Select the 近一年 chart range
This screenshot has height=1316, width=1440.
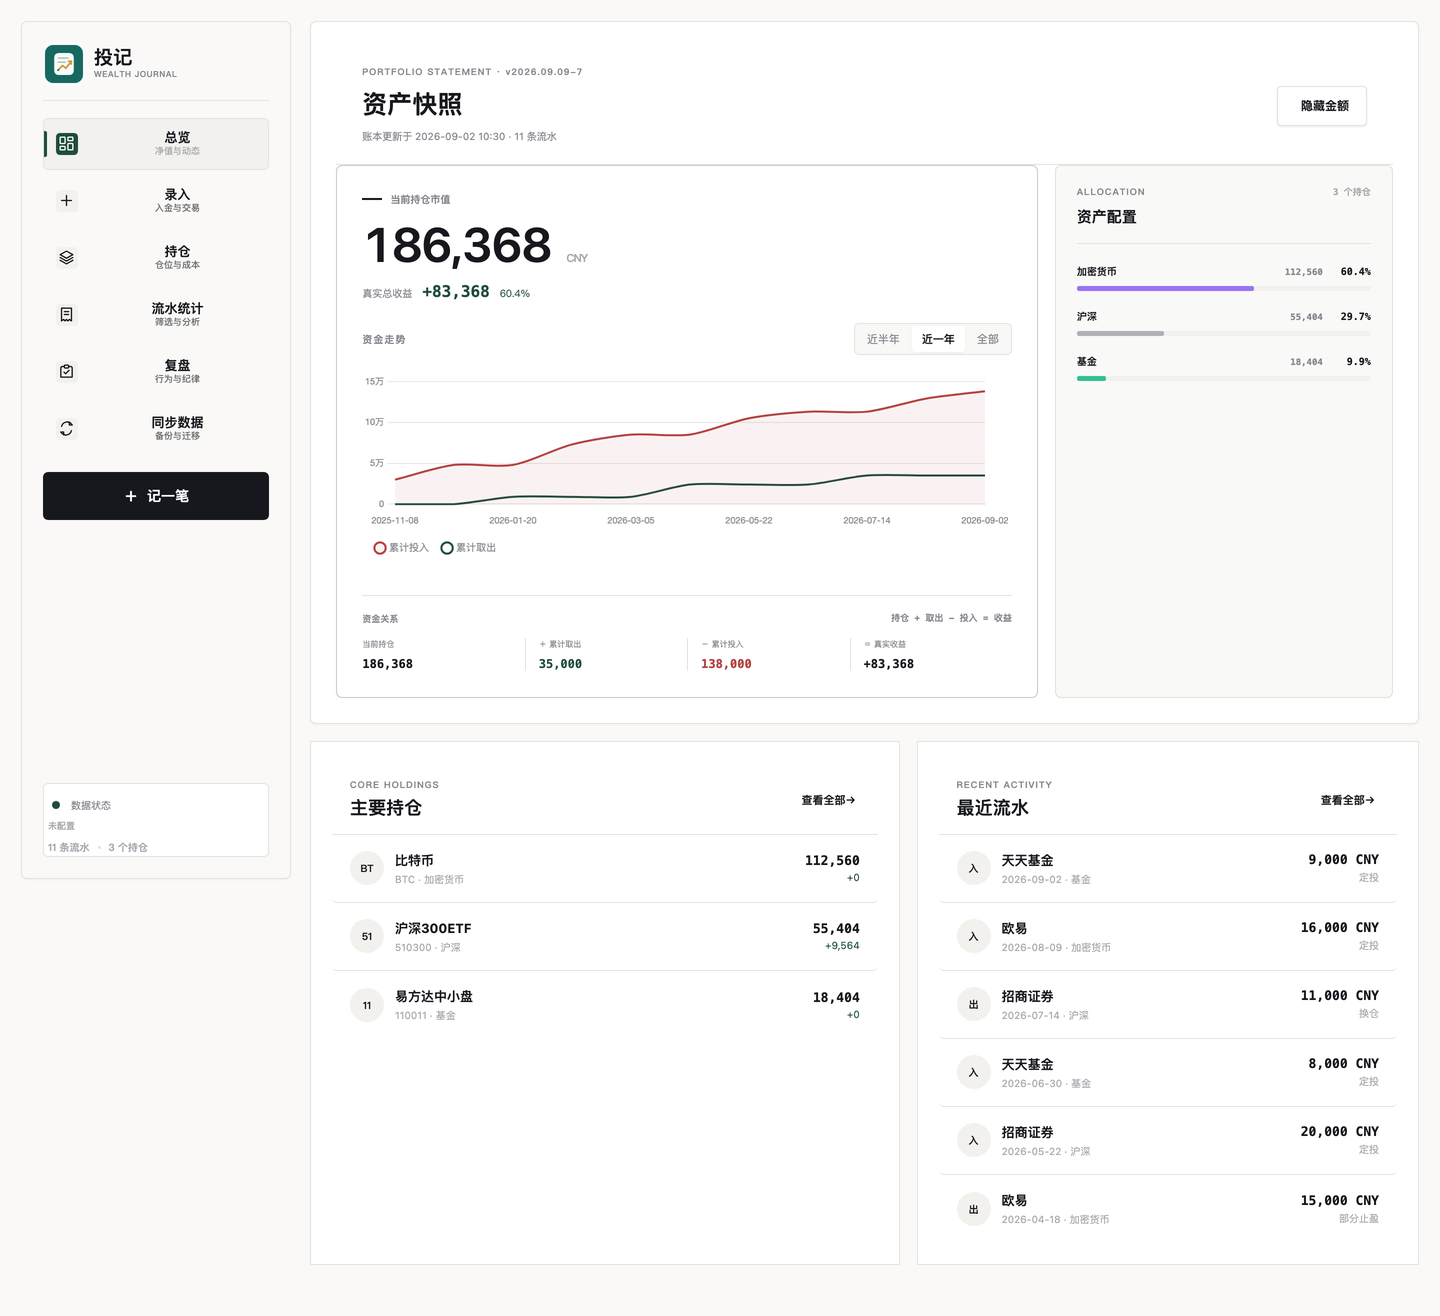pos(938,339)
